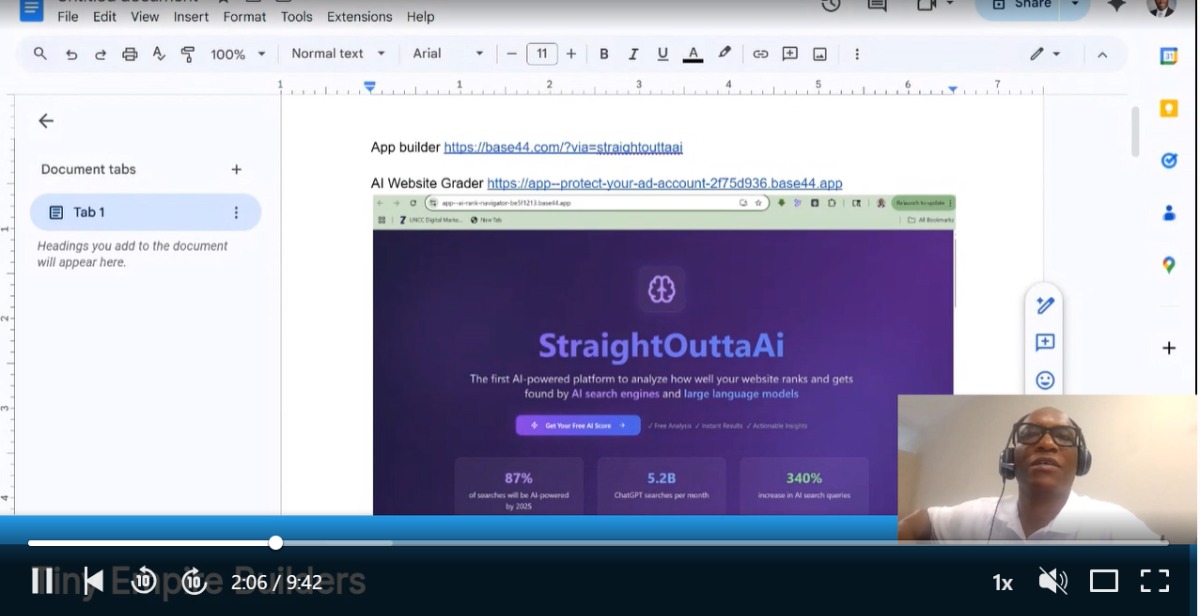Open the highlight color tool
Viewport: 1200px width, 616px height.
[724, 53]
